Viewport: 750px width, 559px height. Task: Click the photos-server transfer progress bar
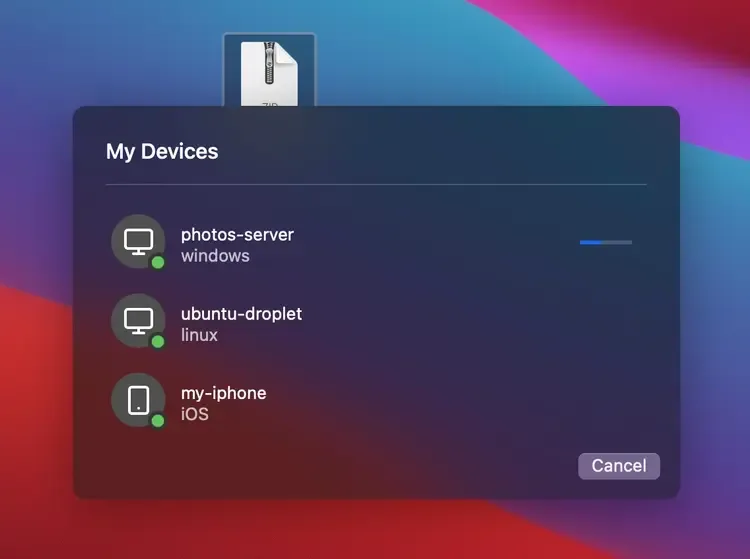coord(606,242)
